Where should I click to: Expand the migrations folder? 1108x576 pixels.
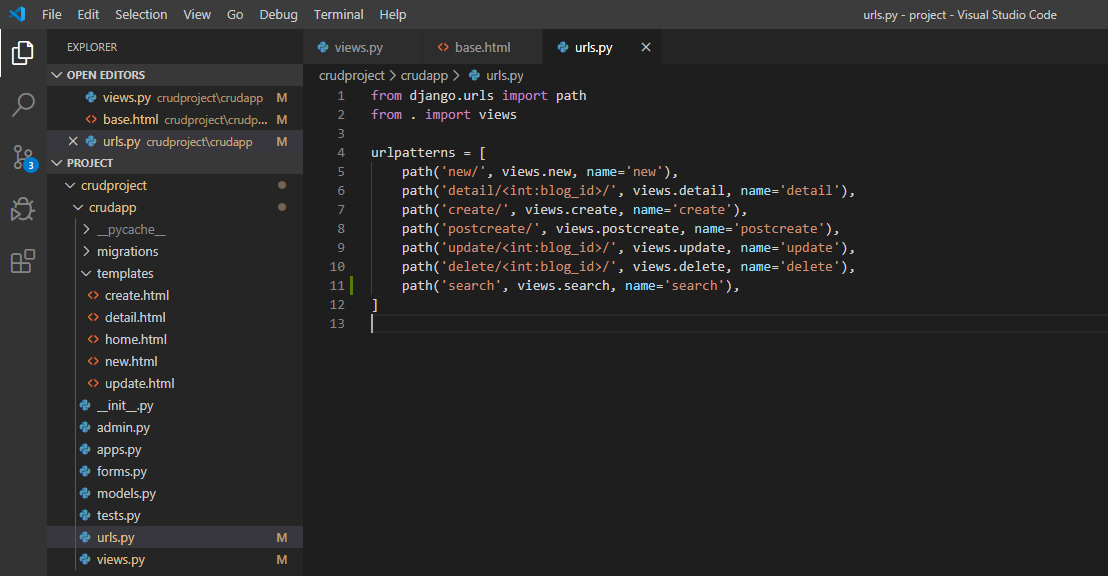coord(175,251)
